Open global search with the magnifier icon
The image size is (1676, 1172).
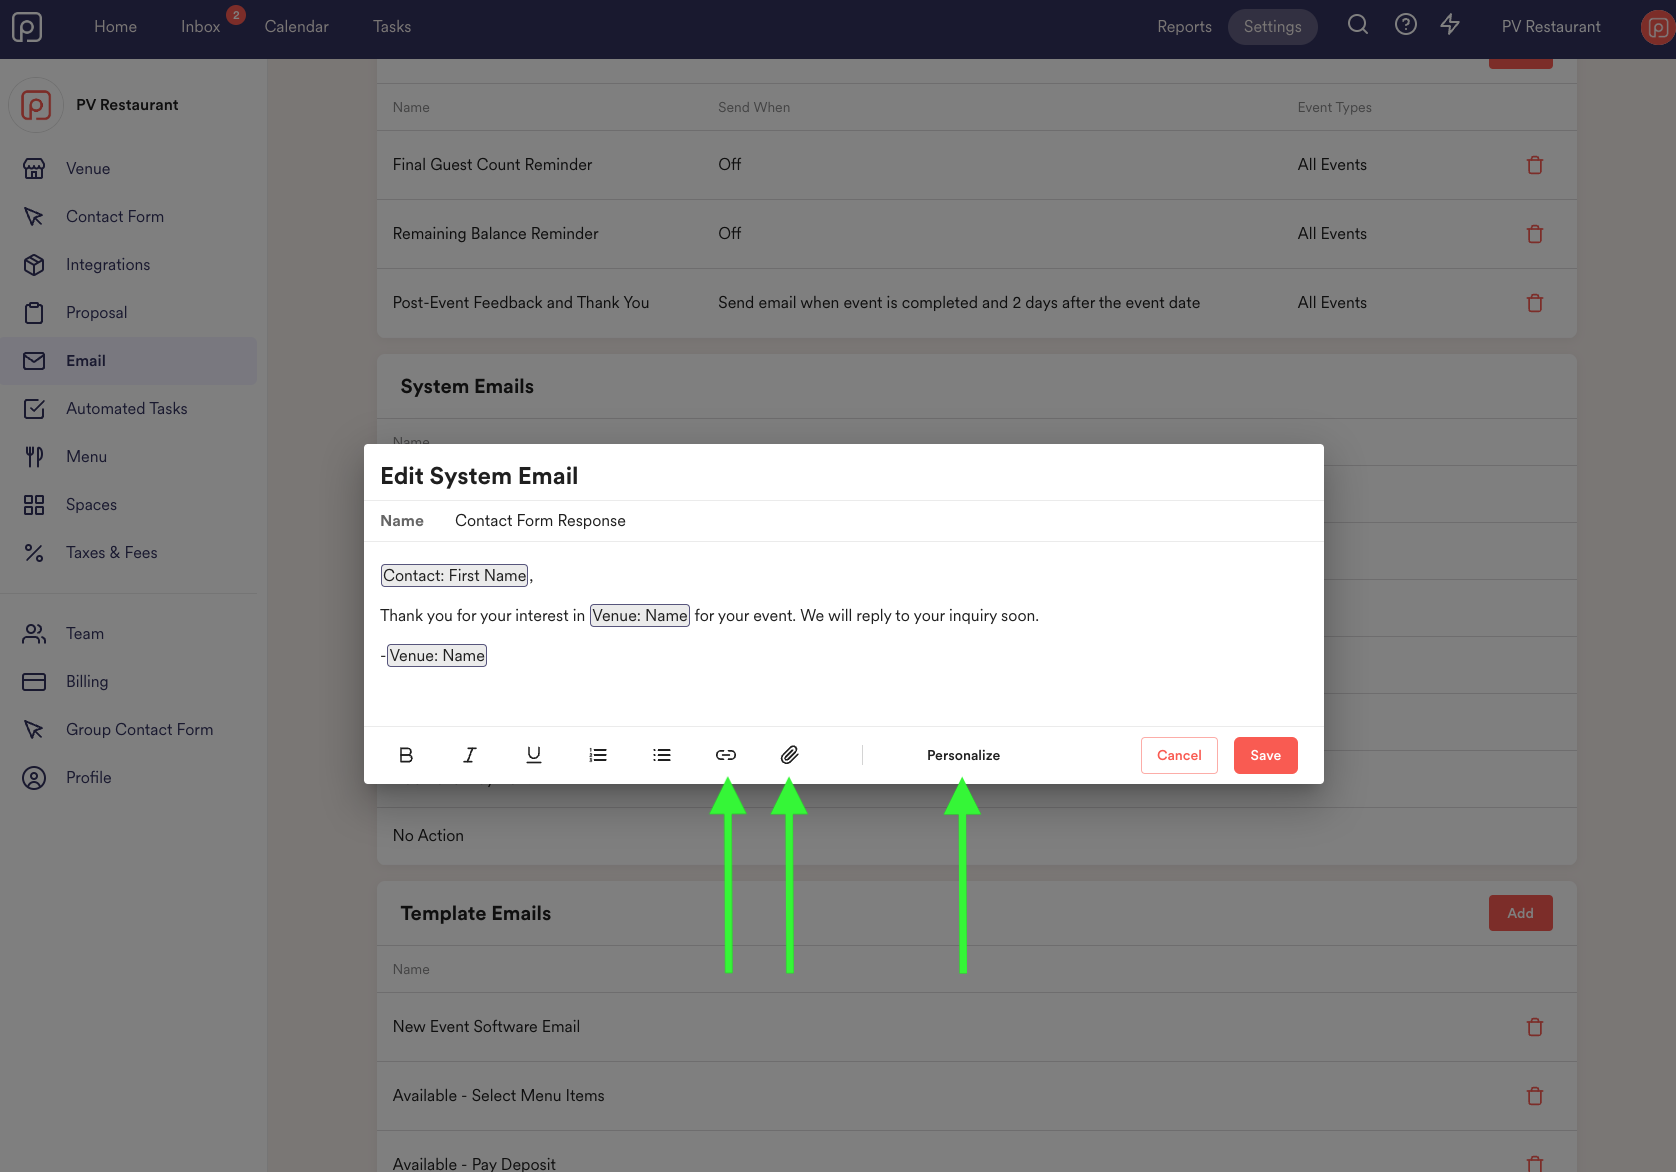pos(1357,24)
